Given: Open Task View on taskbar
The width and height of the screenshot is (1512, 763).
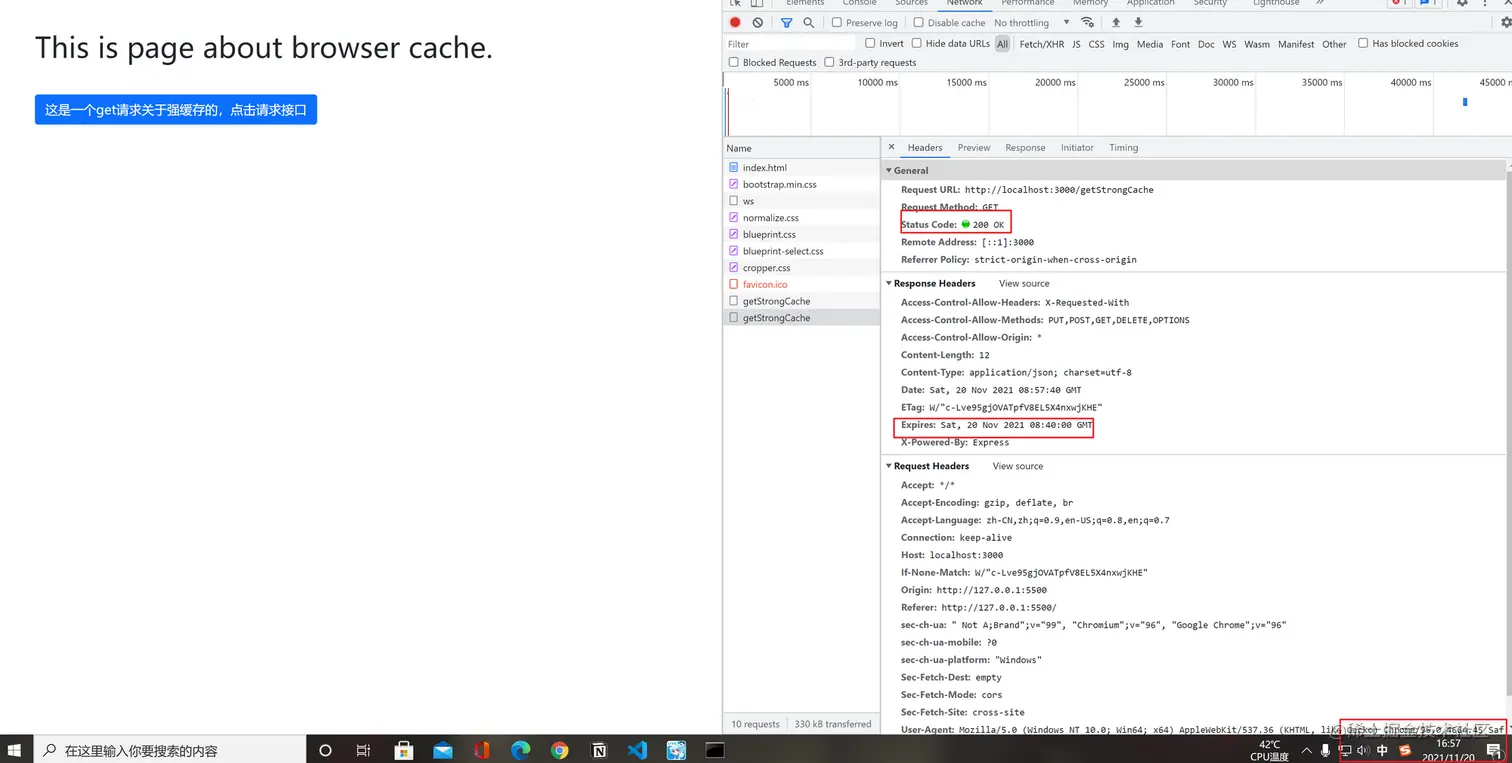Looking at the screenshot, I should (x=364, y=750).
